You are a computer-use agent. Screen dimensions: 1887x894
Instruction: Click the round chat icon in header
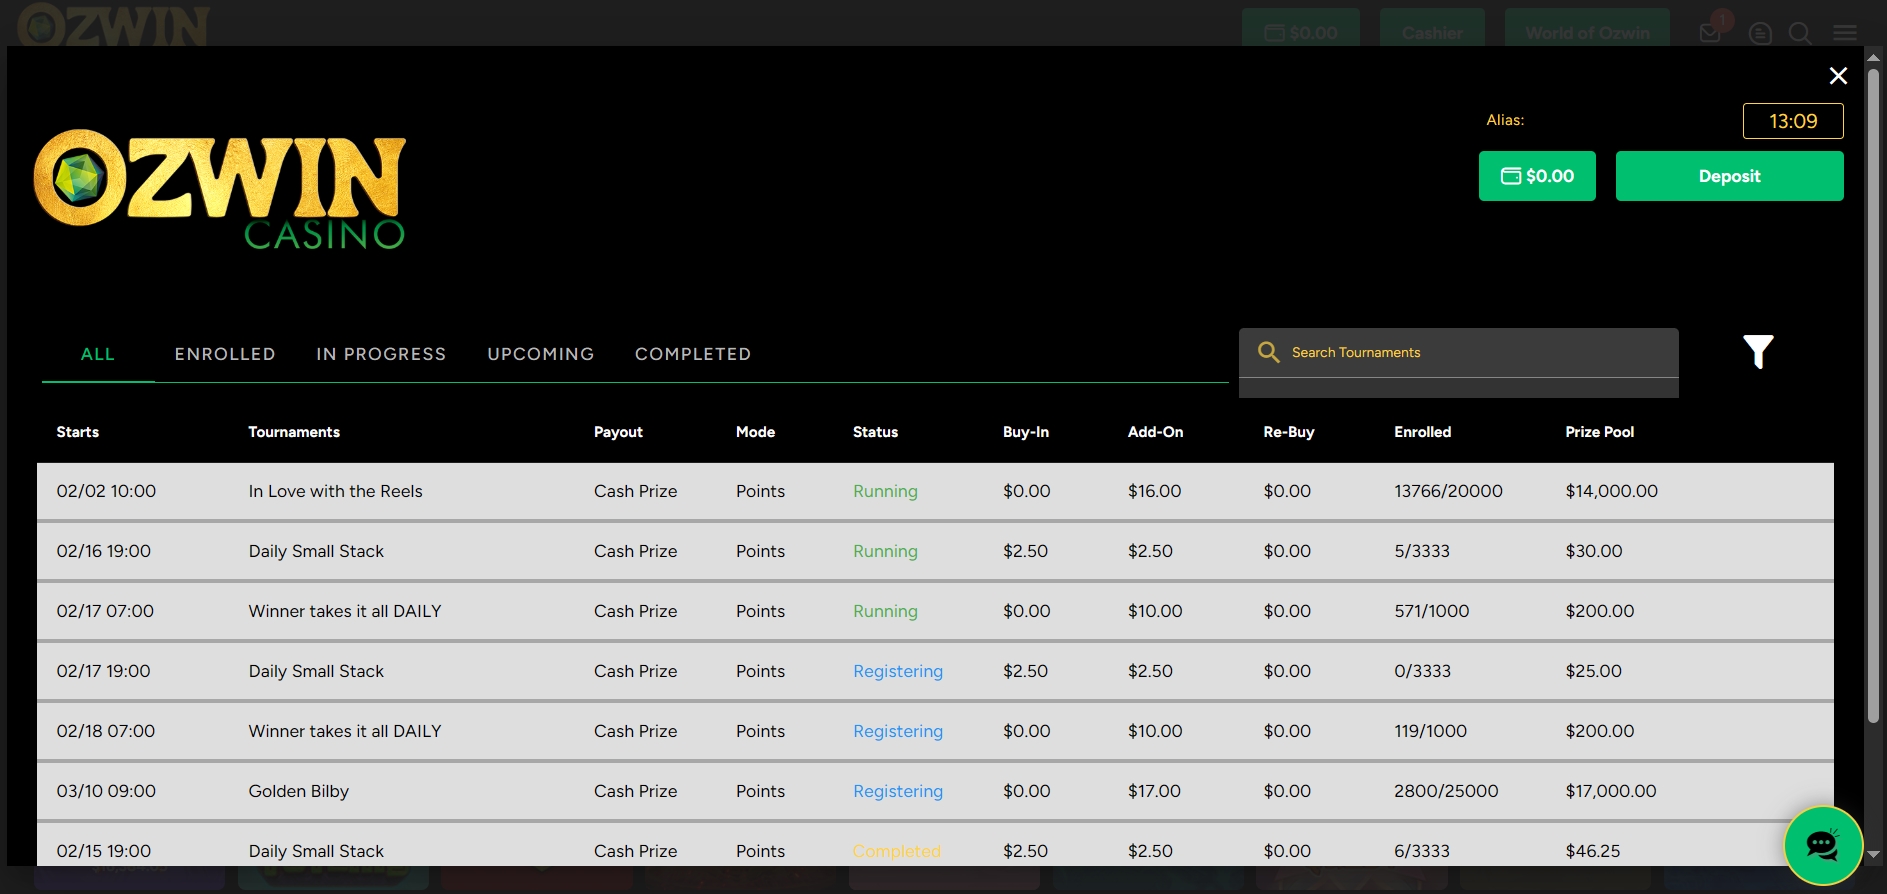(x=1760, y=33)
